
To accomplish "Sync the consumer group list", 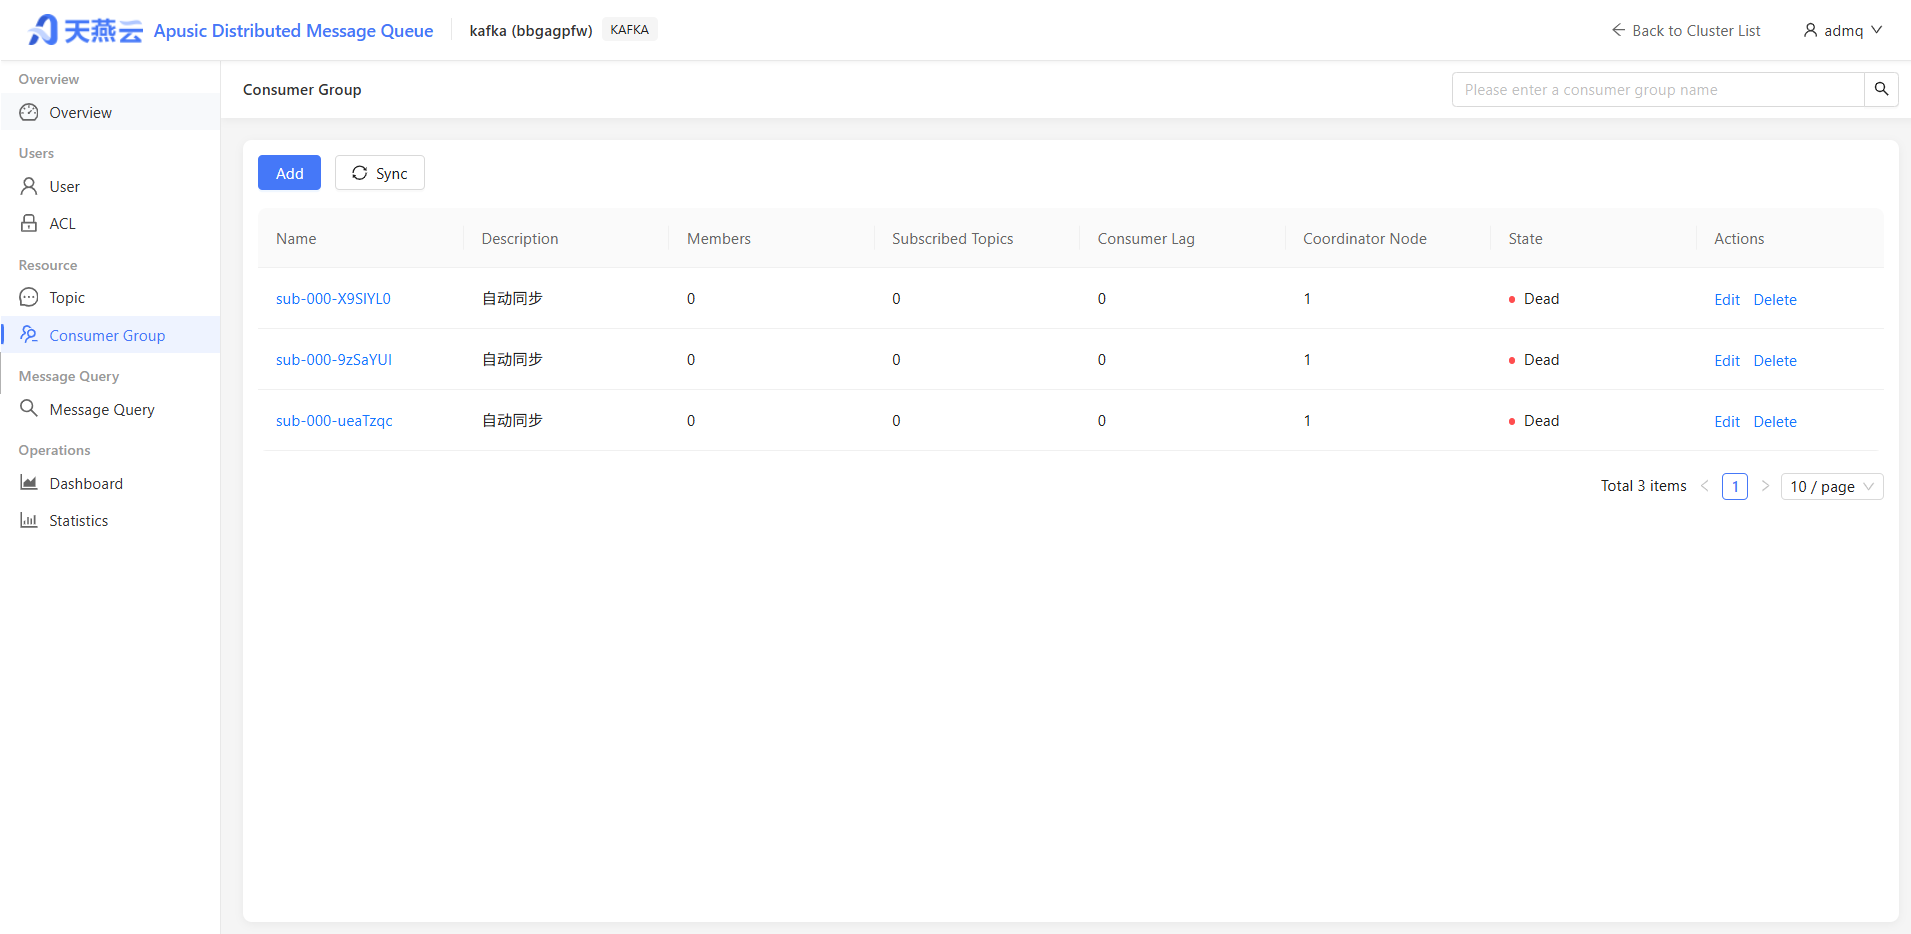I will pos(380,172).
